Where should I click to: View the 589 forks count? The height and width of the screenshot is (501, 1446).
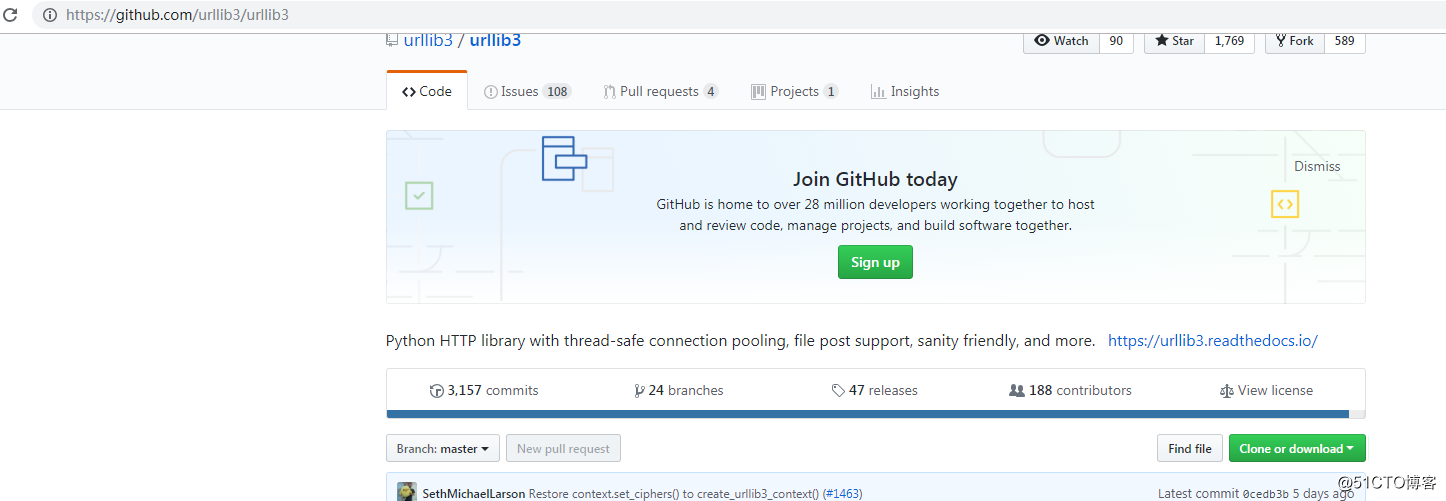[x=1344, y=41]
